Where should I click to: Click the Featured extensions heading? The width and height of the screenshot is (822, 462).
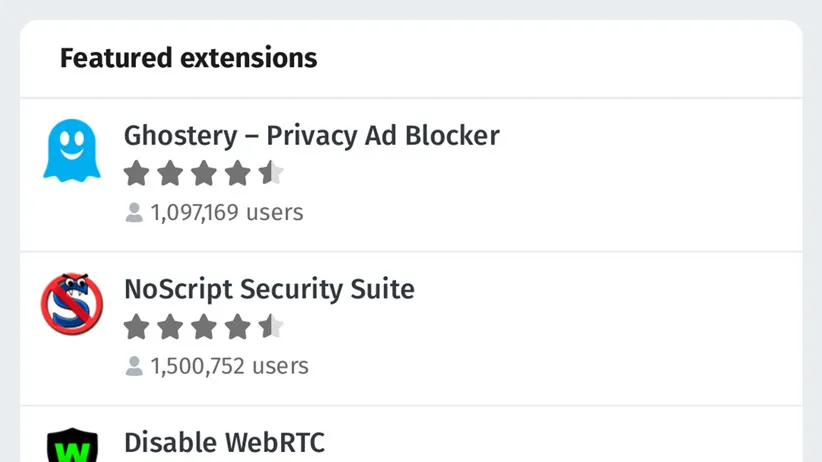click(x=188, y=58)
